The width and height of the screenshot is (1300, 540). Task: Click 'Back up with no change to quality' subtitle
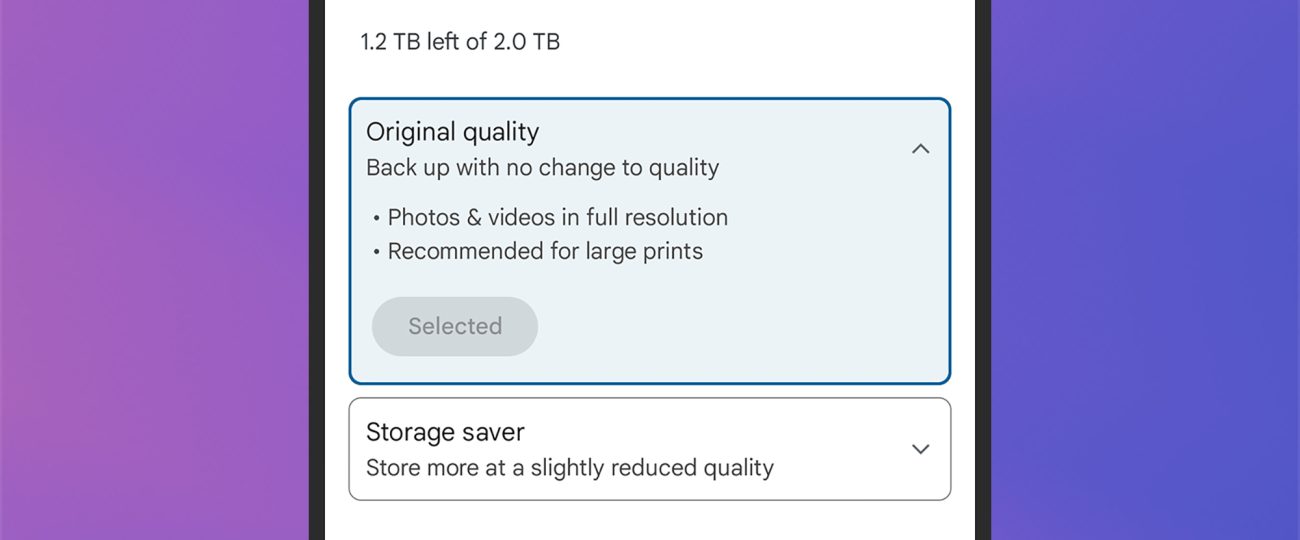(x=542, y=168)
